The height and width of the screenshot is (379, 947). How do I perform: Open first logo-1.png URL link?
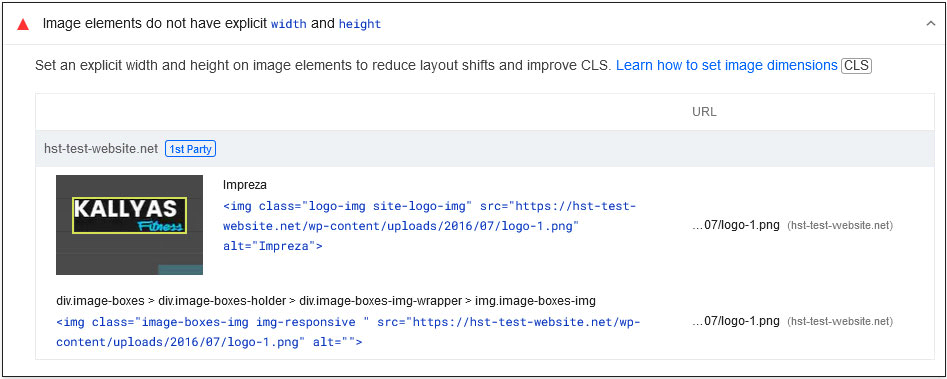[x=736, y=226]
